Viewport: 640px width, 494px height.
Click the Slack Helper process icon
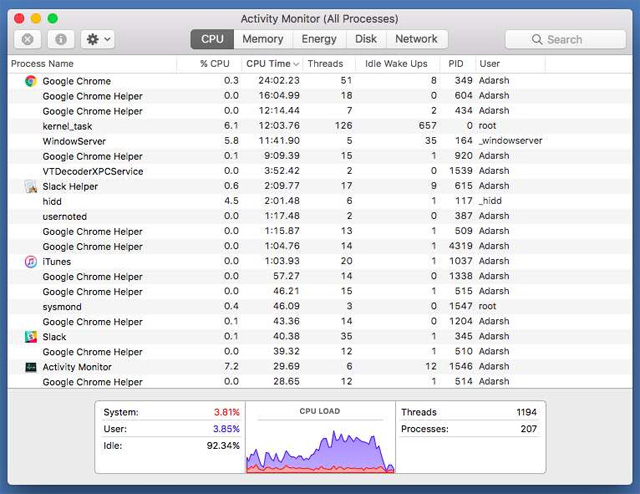tap(31, 186)
